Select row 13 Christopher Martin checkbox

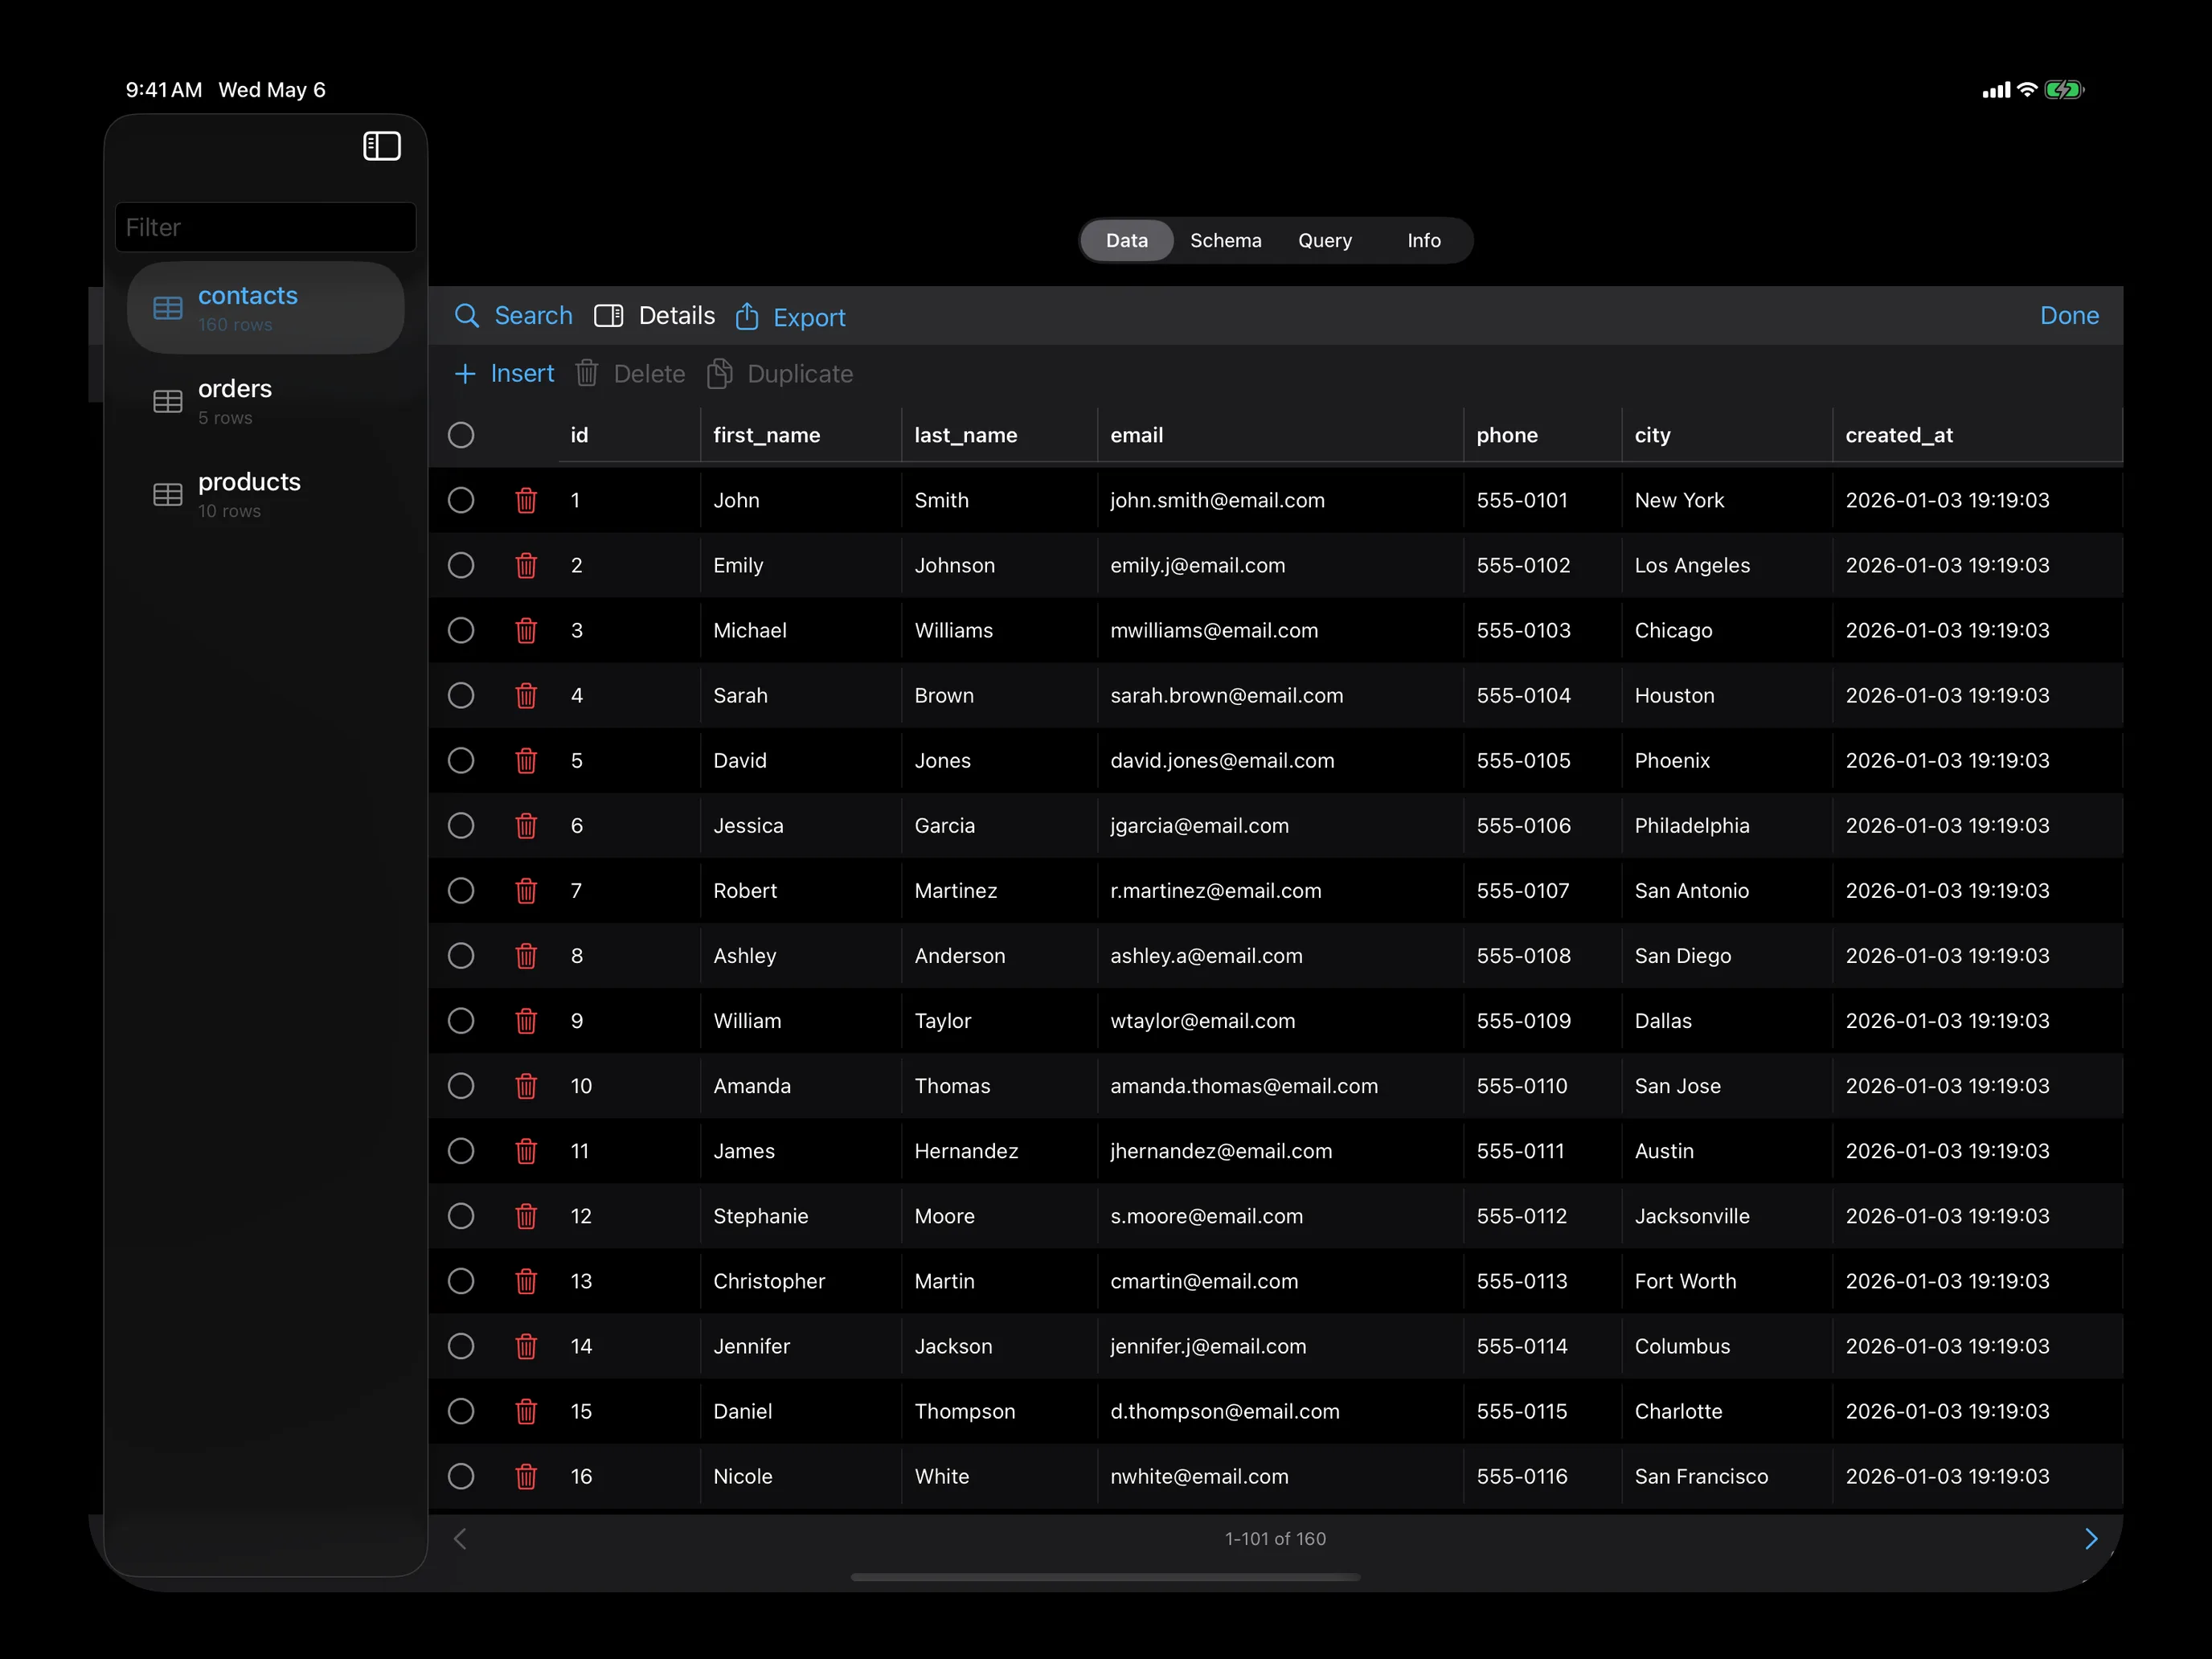(461, 1280)
